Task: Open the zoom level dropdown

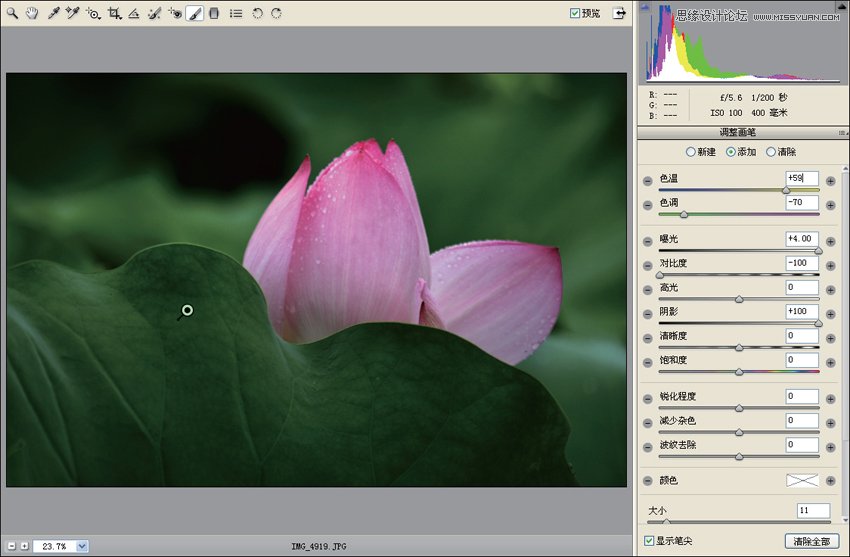Action: click(x=82, y=546)
